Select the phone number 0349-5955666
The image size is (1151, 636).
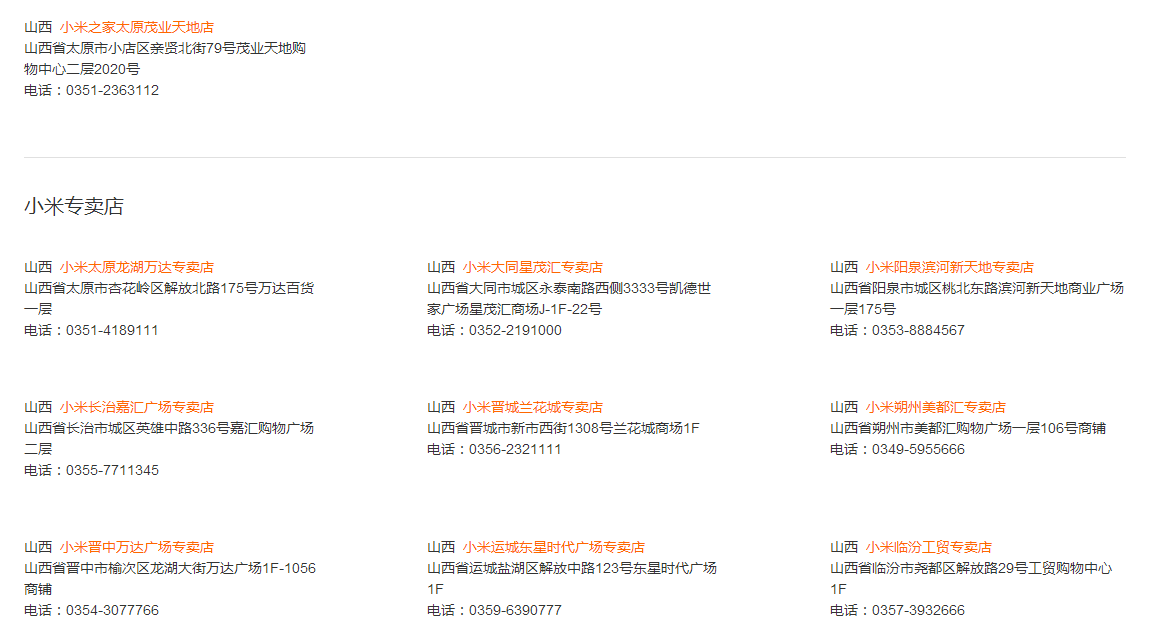click(x=918, y=449)
